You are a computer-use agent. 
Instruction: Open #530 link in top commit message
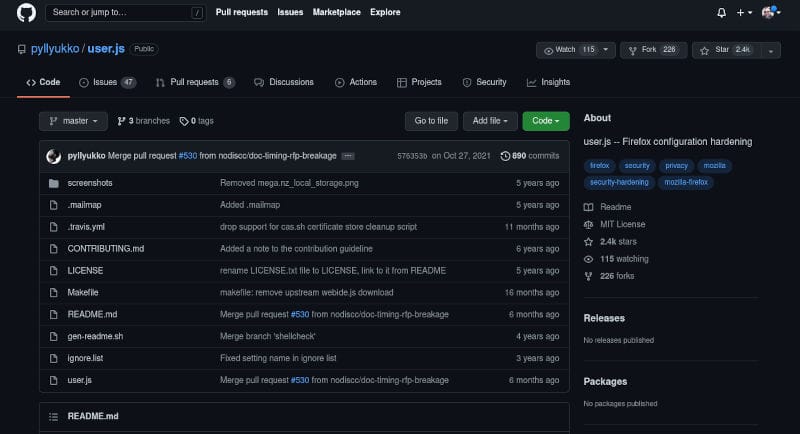188,156
